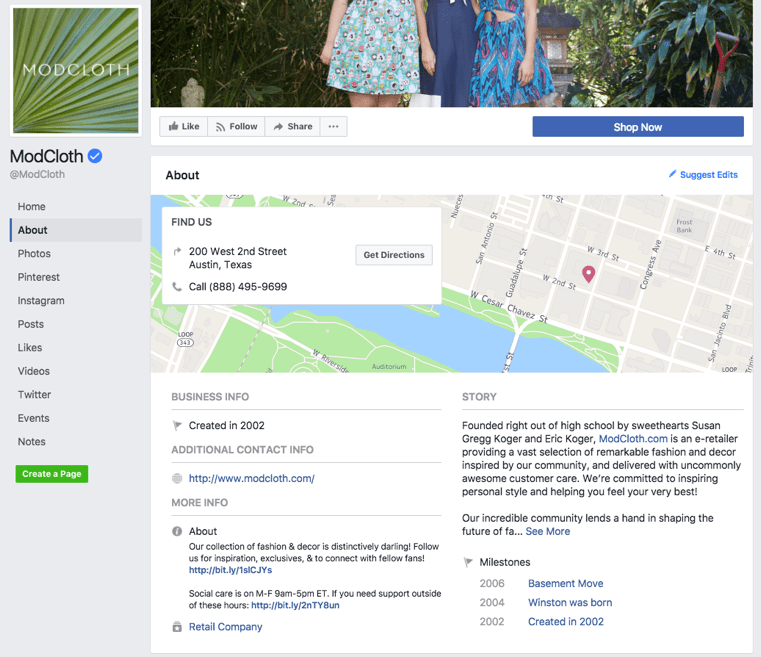761x657 pixels.
Task: Click the red location pin on map
Action: pos(588,274)
